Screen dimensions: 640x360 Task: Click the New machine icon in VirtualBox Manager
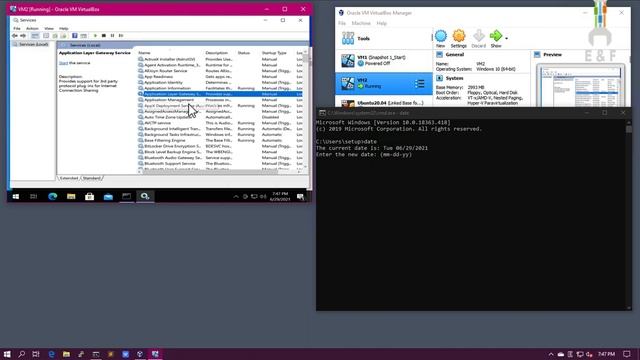[440, 39]
